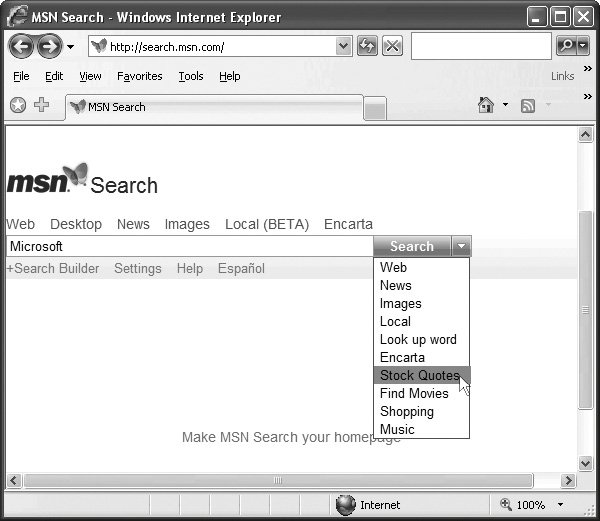Open Favorites Center star icon
The image size is (600, 521).
point(18,105)
